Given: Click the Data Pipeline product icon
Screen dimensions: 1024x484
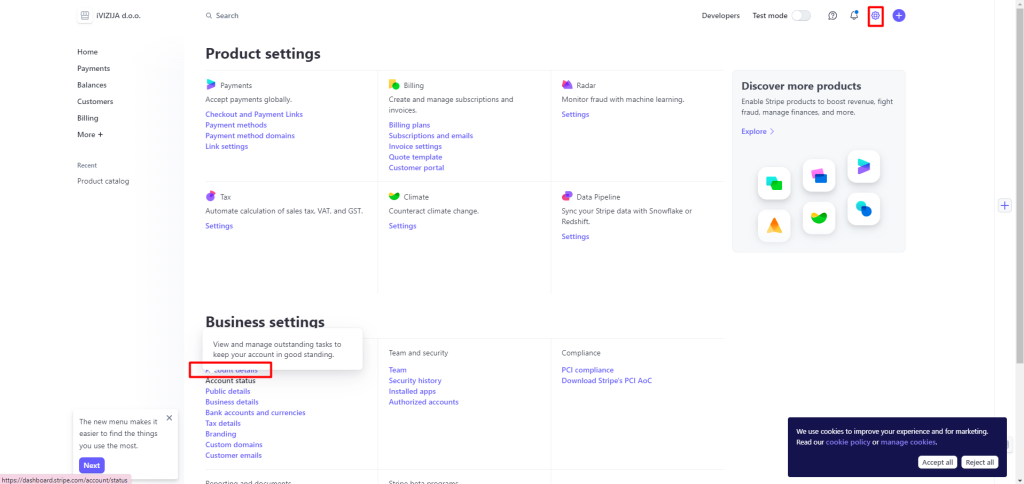Looking at the screenshot, I should pyautogui.click(x=567, y=196).
